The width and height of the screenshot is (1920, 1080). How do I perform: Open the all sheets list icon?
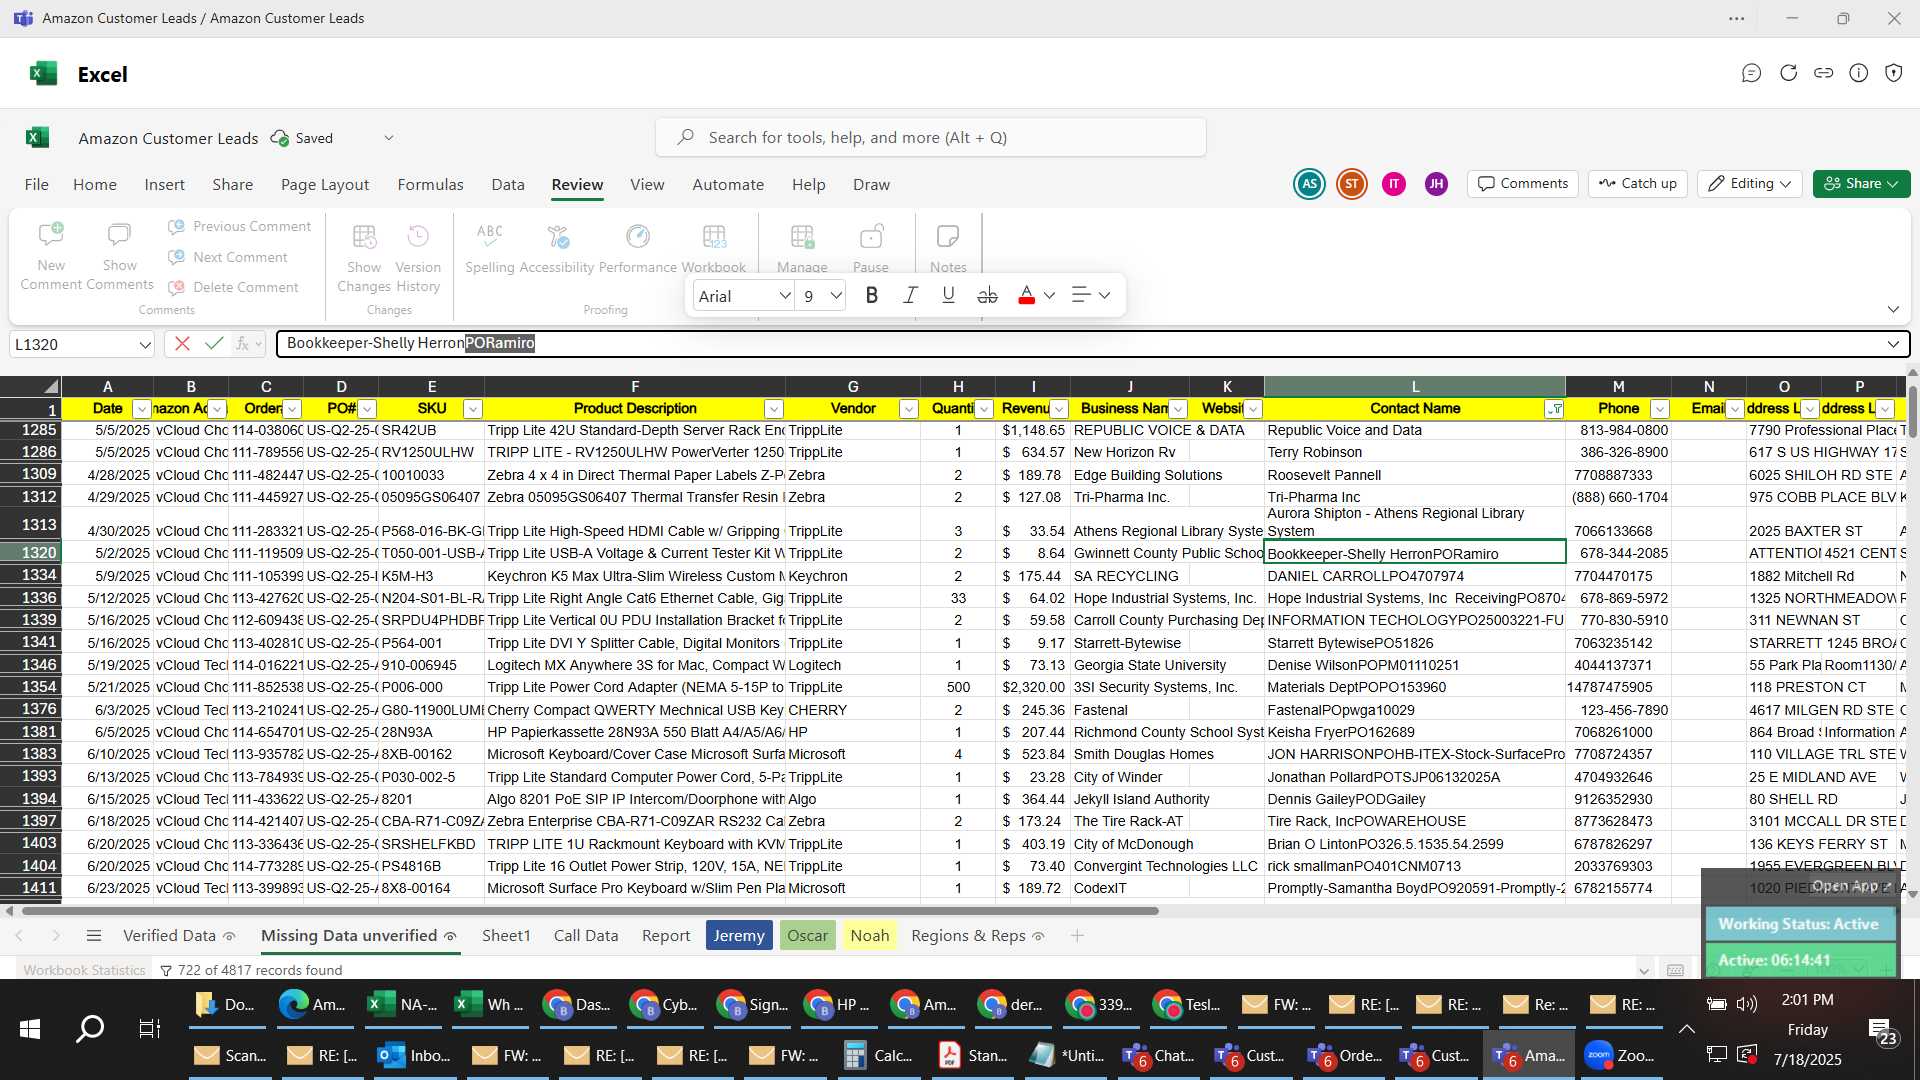pos(94,936)
